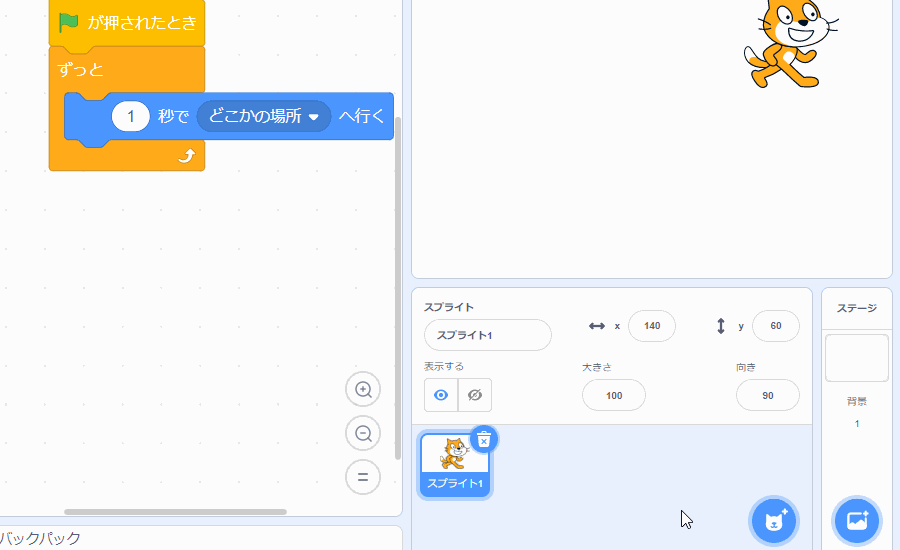This screenshot has height=550, width=900.
Task: Open the どこかの場所 dropdown in glide block
Action: [x=263, y=116]
